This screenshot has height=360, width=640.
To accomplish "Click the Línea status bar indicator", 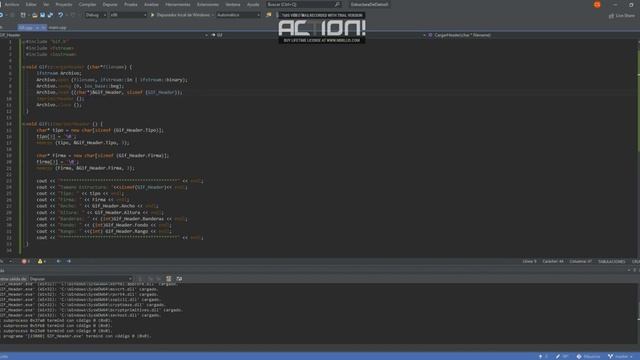I will pos(529,261).
